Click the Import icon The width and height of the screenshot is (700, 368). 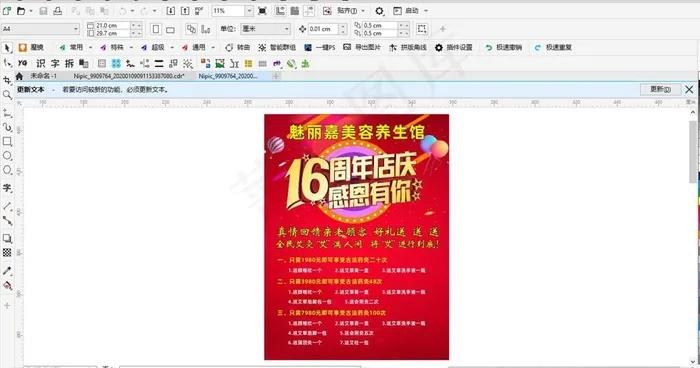(171, 11)
